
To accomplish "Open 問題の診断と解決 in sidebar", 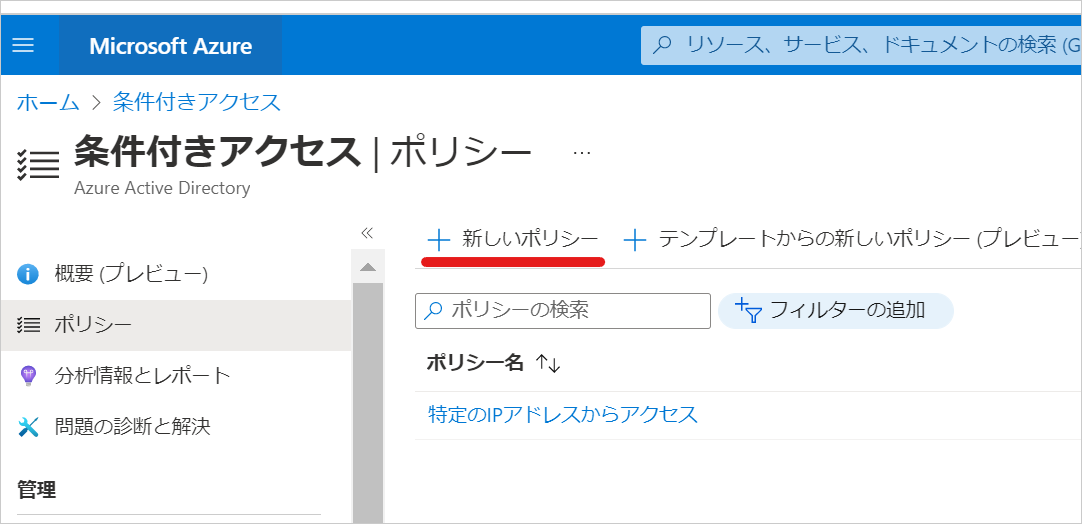I will [132, 427].
